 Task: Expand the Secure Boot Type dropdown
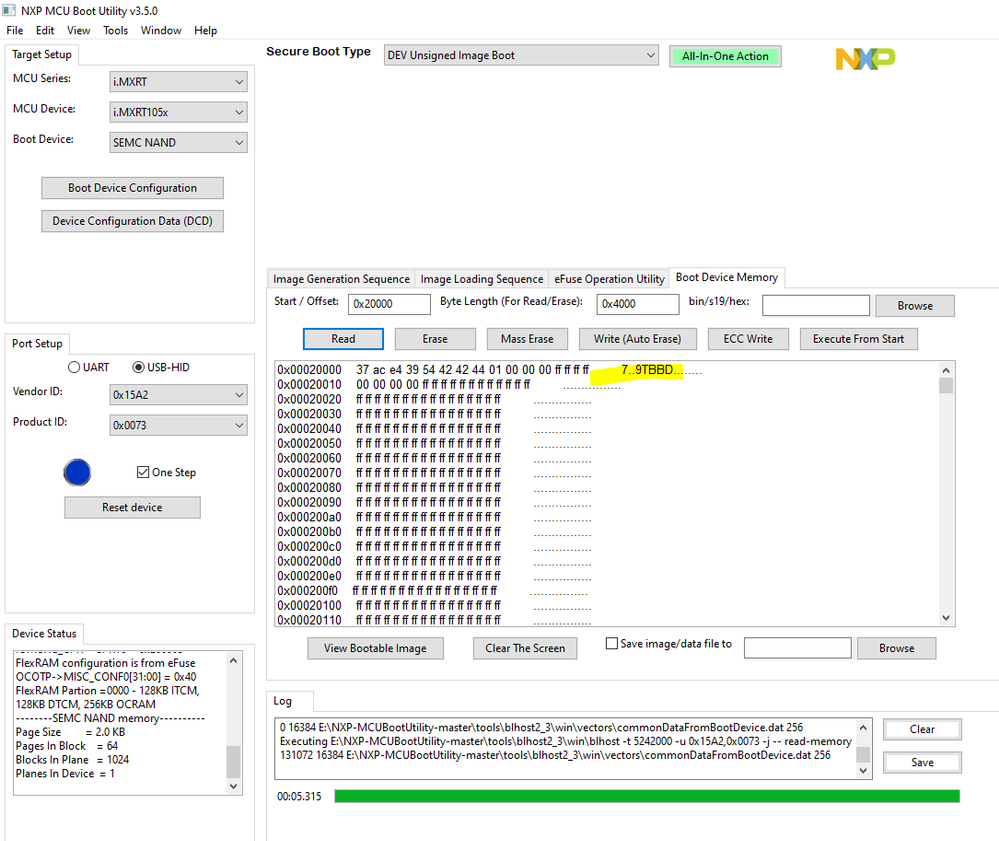click(521, 55)
